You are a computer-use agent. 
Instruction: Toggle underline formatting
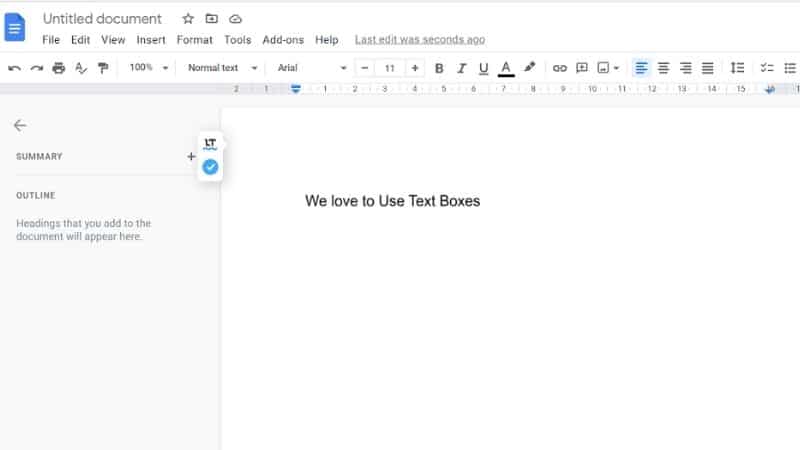[484, 68]
